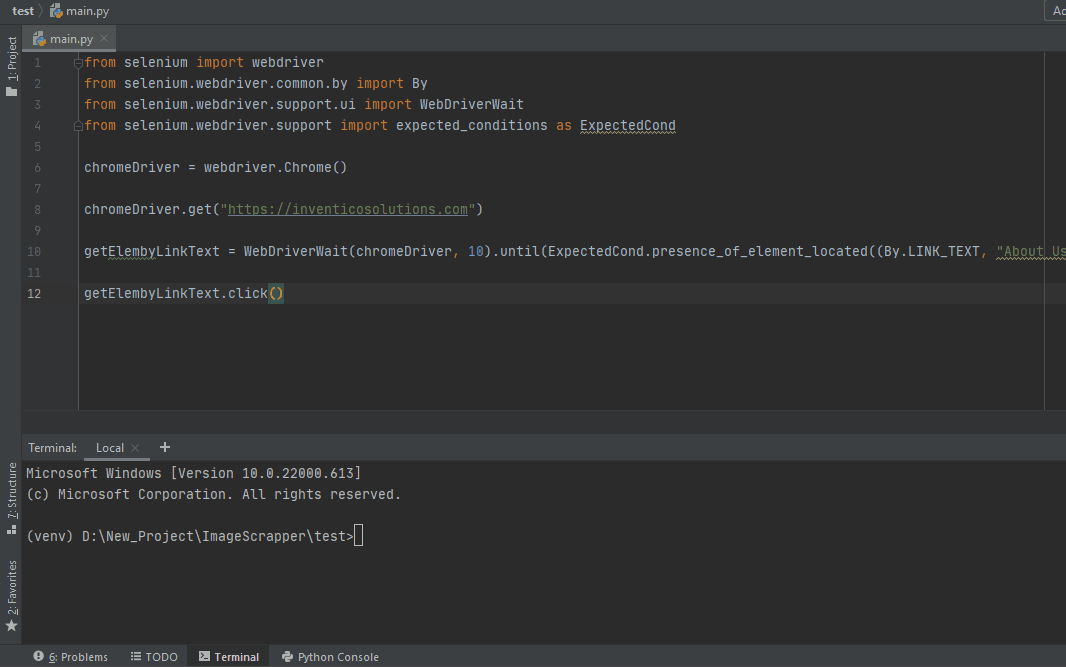This screenshot has height=667, width=1066.
Task: Start a new terminal session with the plus button
Action: coord(165,447)
